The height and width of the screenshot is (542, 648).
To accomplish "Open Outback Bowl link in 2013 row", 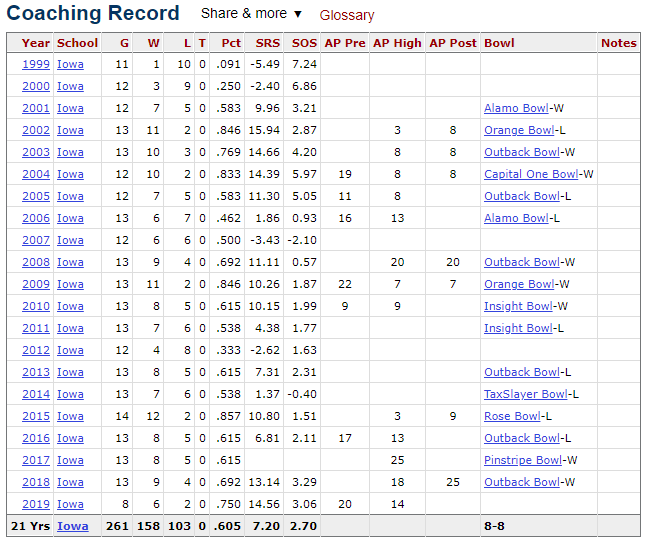I will point(522,372).
